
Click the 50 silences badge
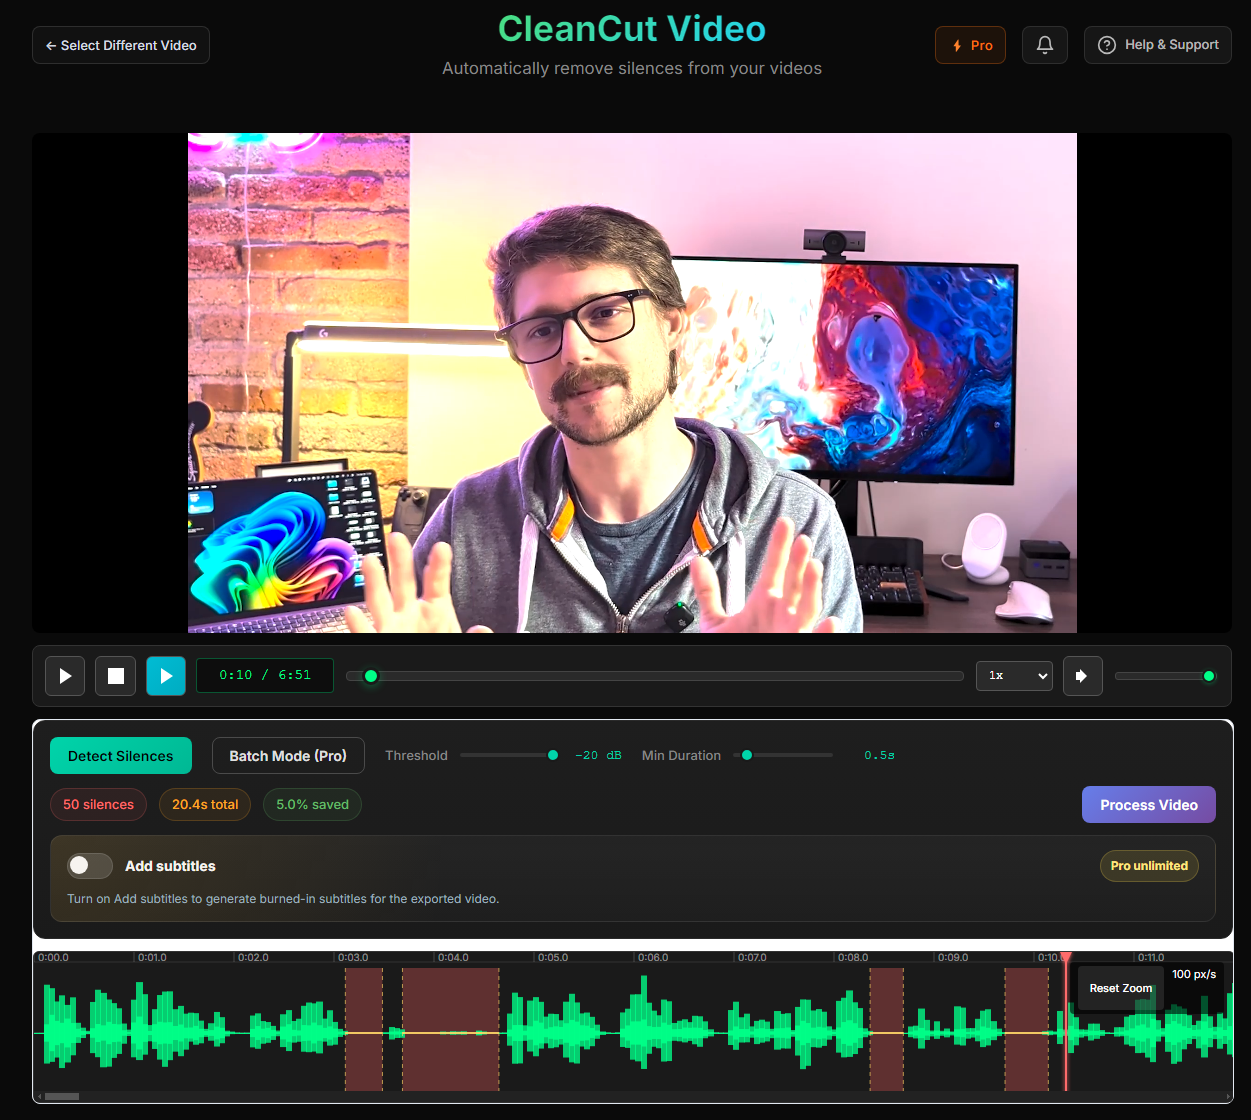tap(98, 804)
